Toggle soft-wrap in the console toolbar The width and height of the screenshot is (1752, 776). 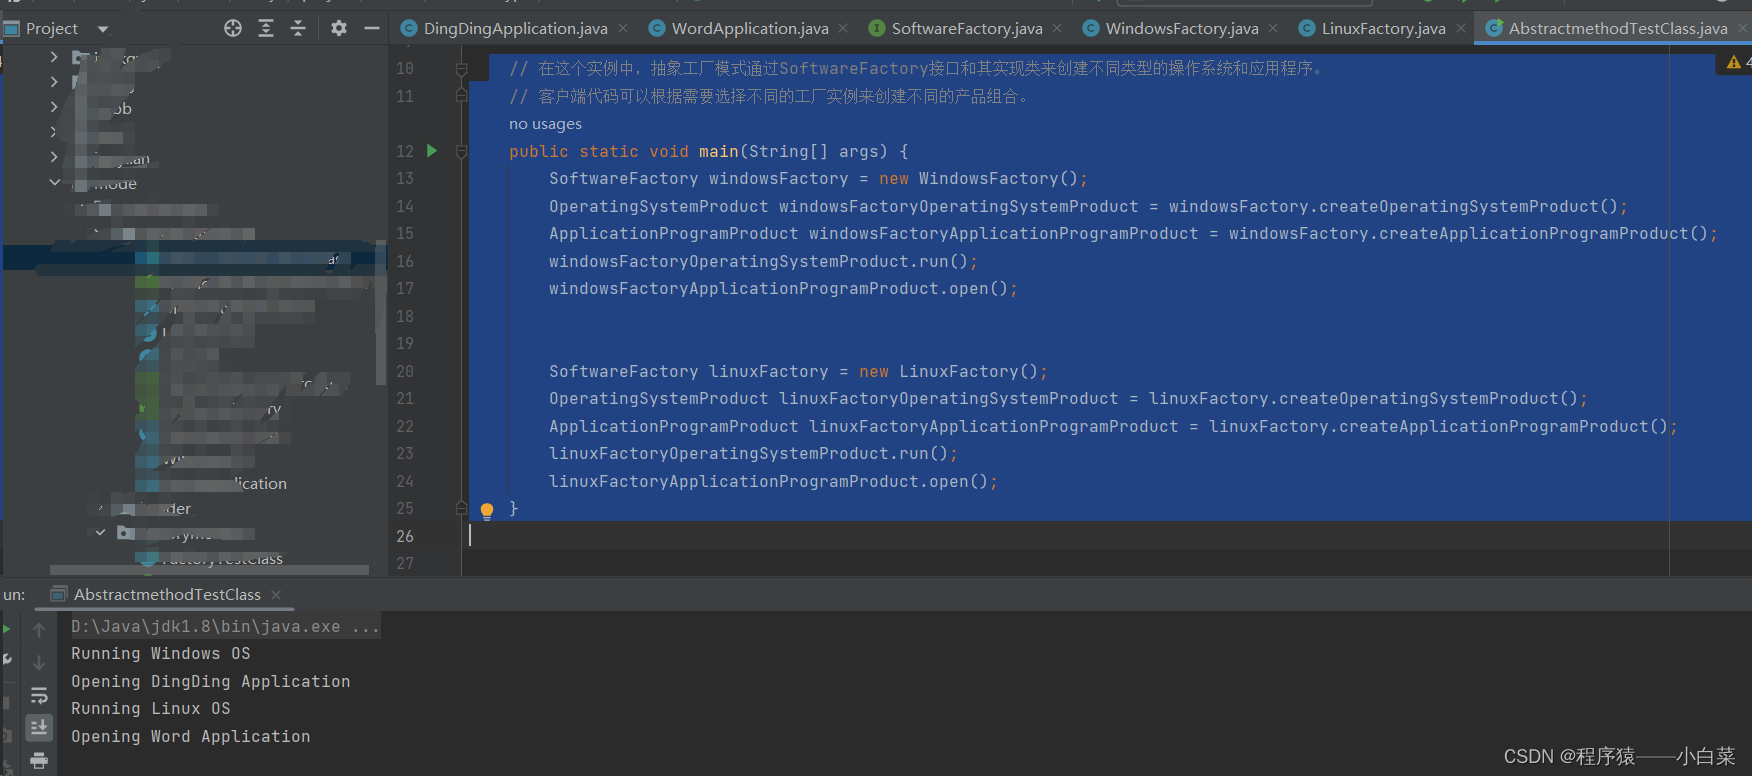(39, 695)
